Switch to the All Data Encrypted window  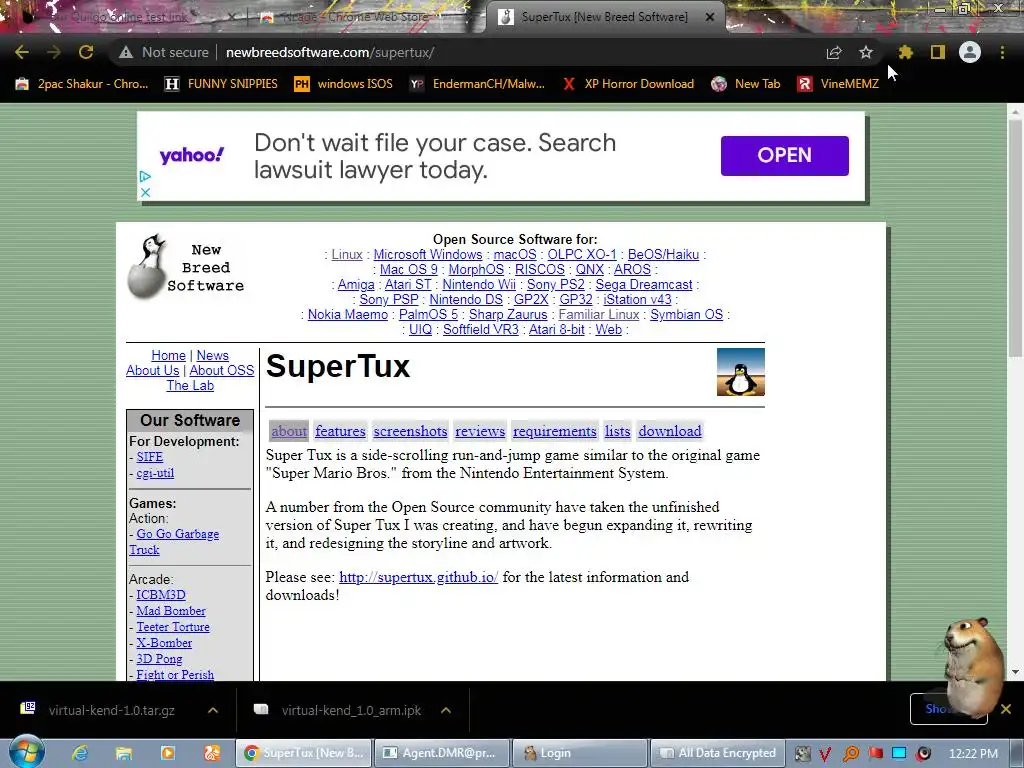[716, 753]
